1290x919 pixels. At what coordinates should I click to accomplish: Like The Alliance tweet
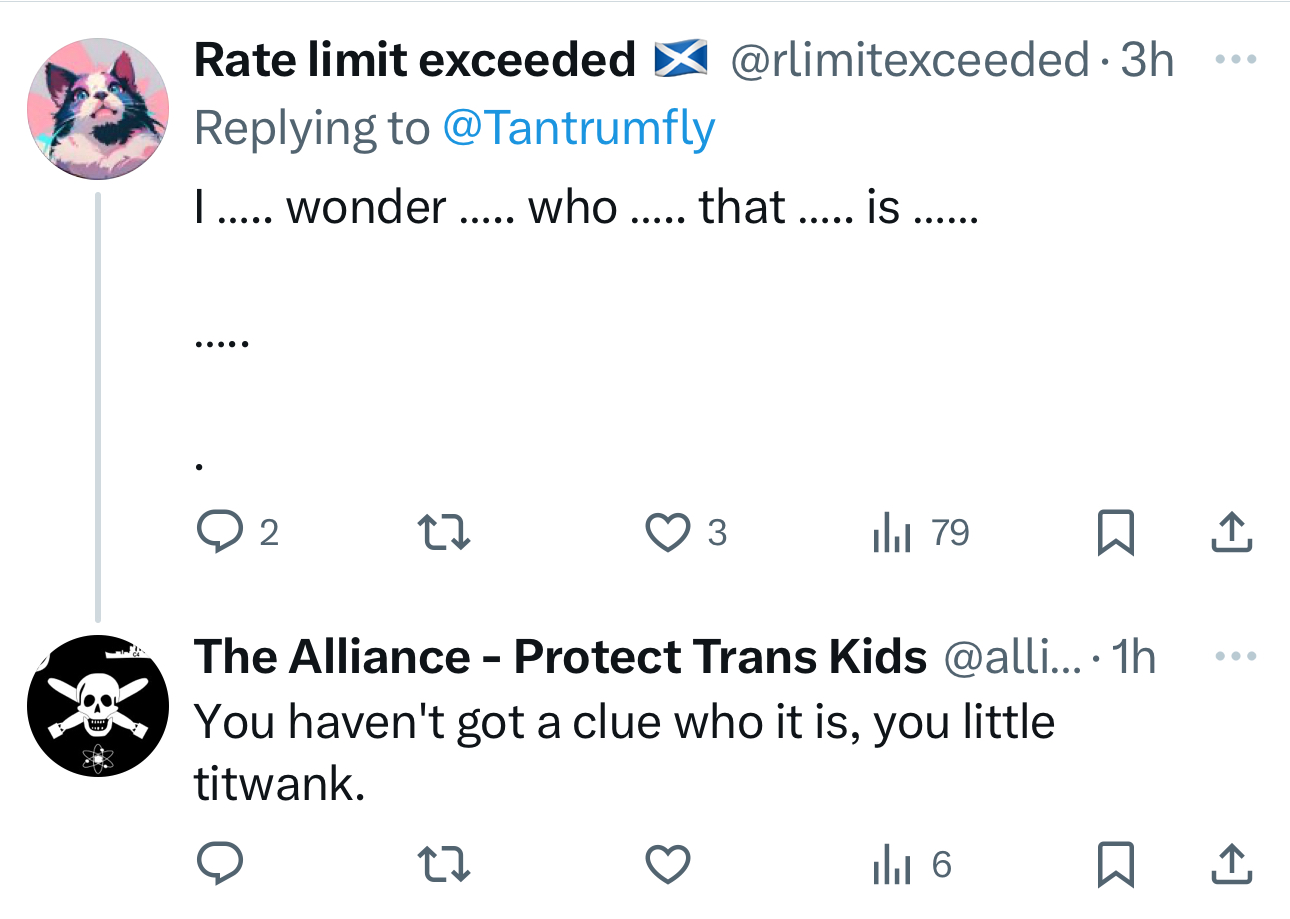coord(667,865)
